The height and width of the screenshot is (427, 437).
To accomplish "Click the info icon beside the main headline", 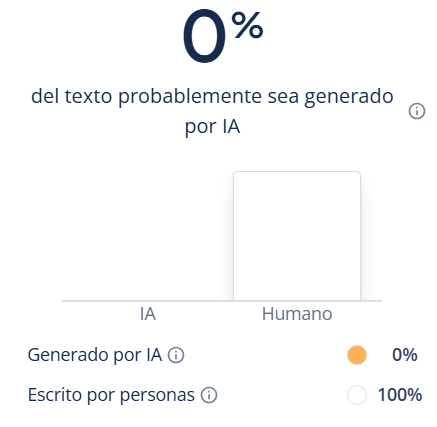I will tap(417, 111).
